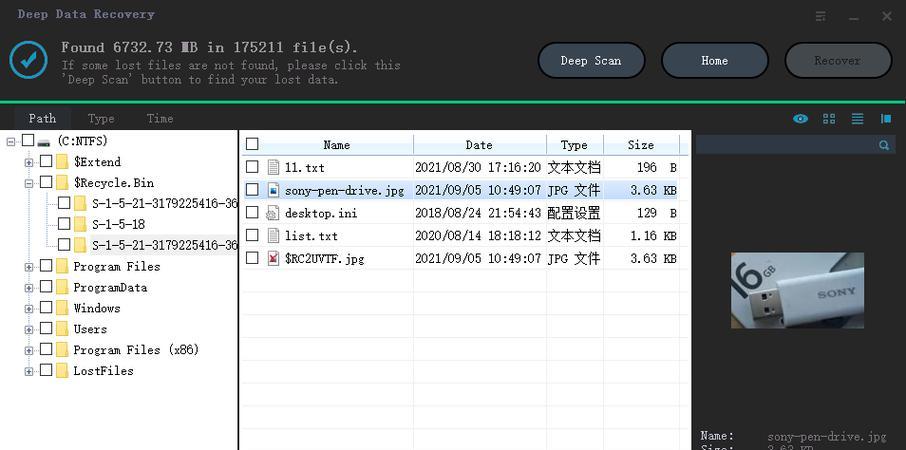
Task: Collapse the (C:NTFS) drive node
Action: click(x=11, y=142)
